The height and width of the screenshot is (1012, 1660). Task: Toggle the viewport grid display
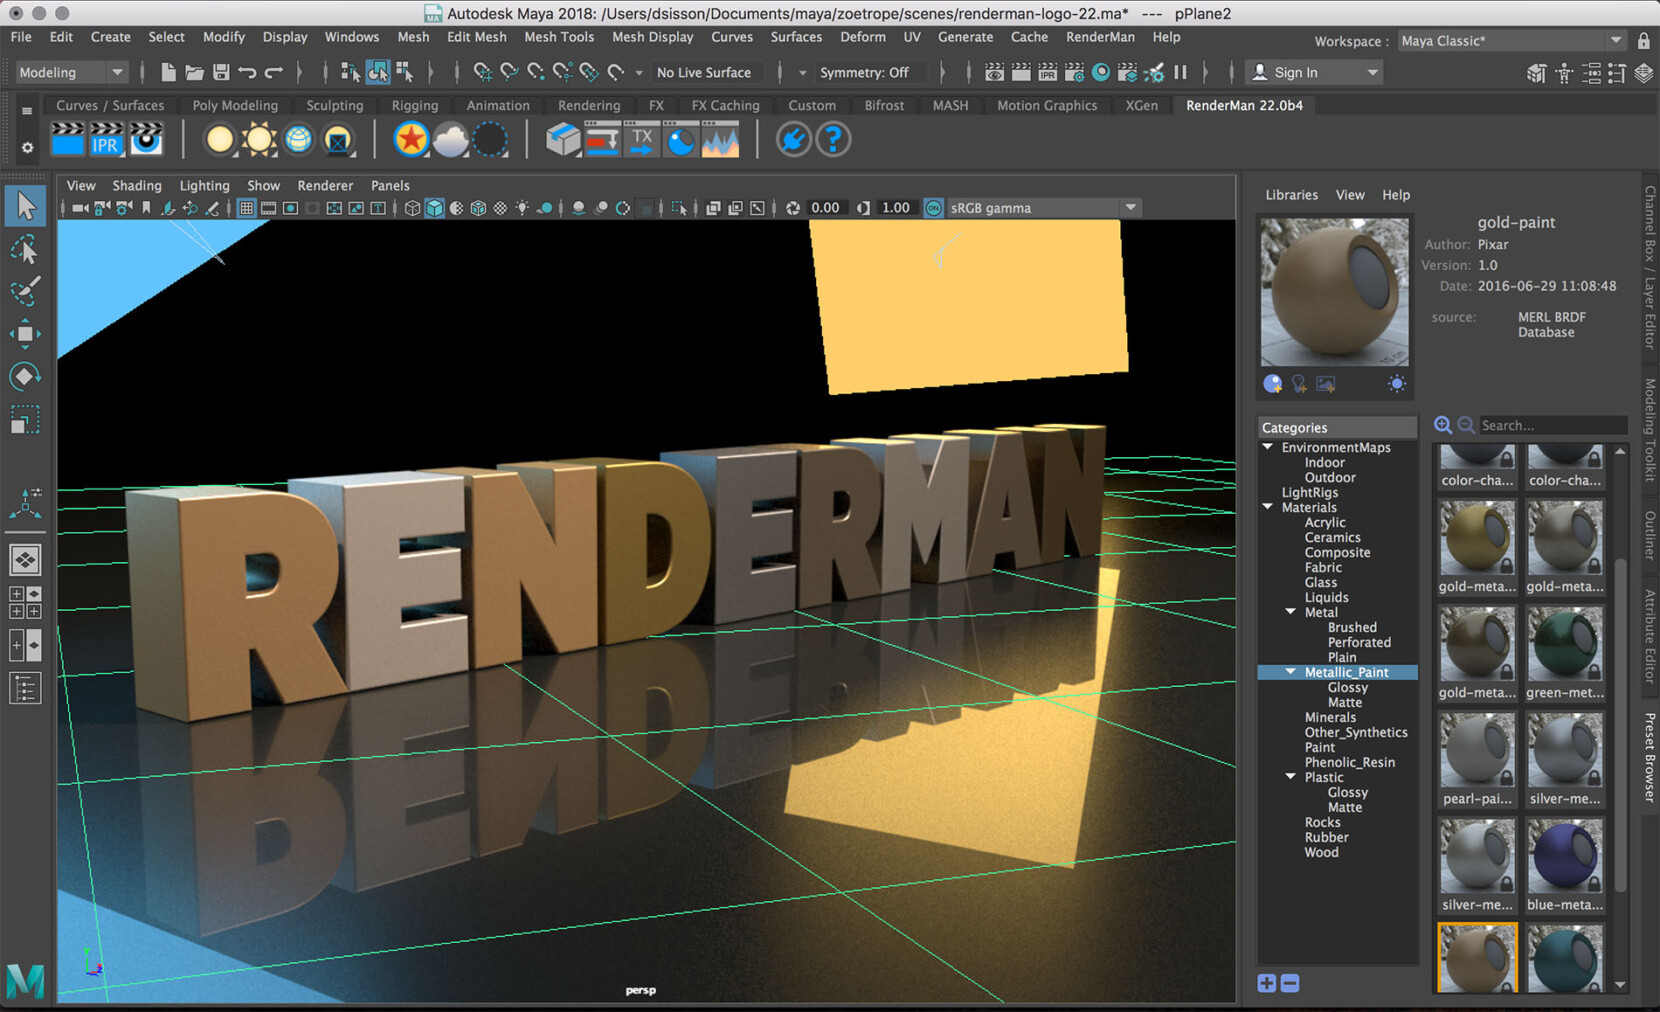click(246, 207)
